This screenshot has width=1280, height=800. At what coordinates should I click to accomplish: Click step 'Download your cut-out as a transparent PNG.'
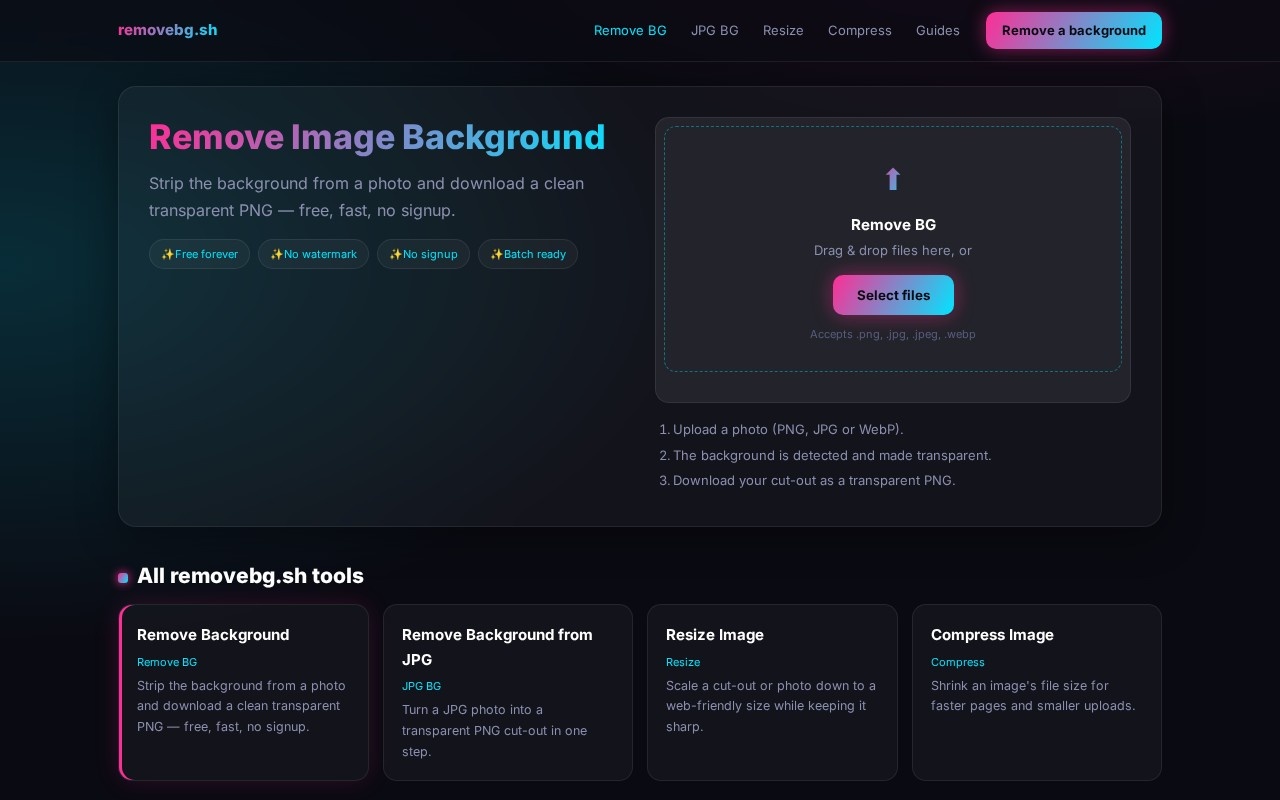[x=814, y=480]
